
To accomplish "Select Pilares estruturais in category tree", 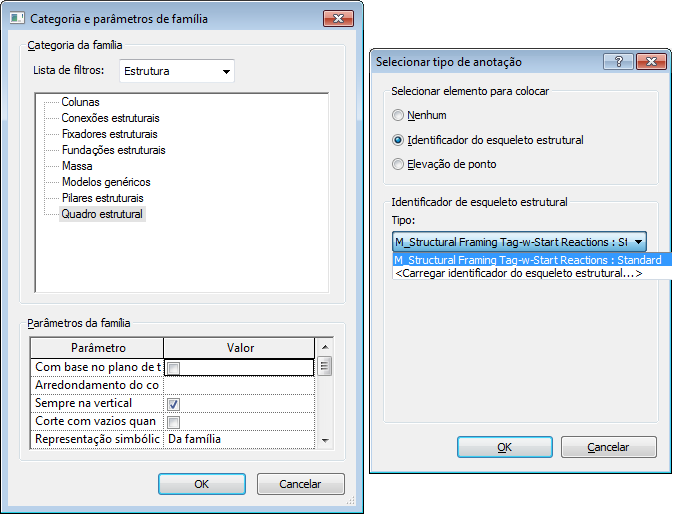I will [102, 198].
